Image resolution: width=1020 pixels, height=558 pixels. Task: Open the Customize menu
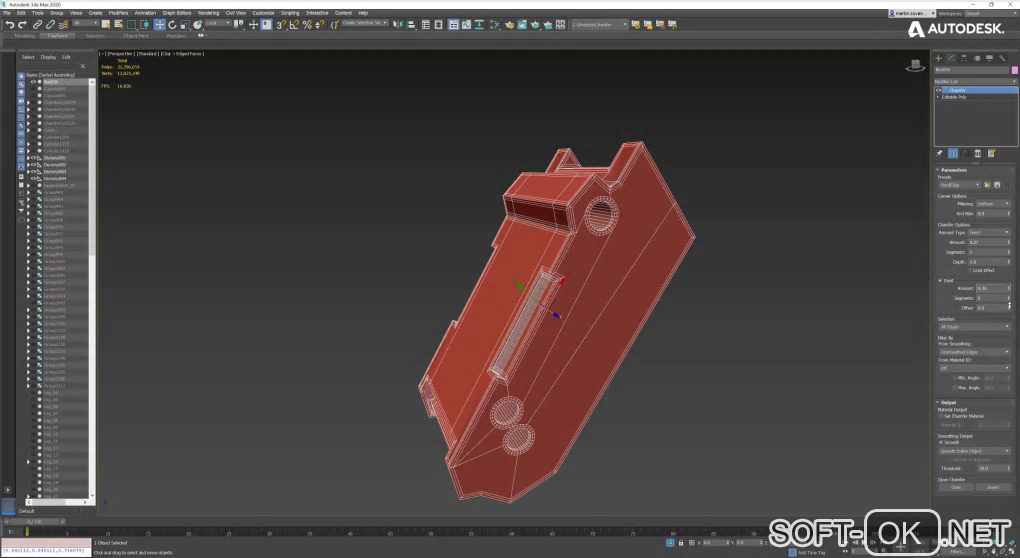pyautogui.click(x=263, y=13)
